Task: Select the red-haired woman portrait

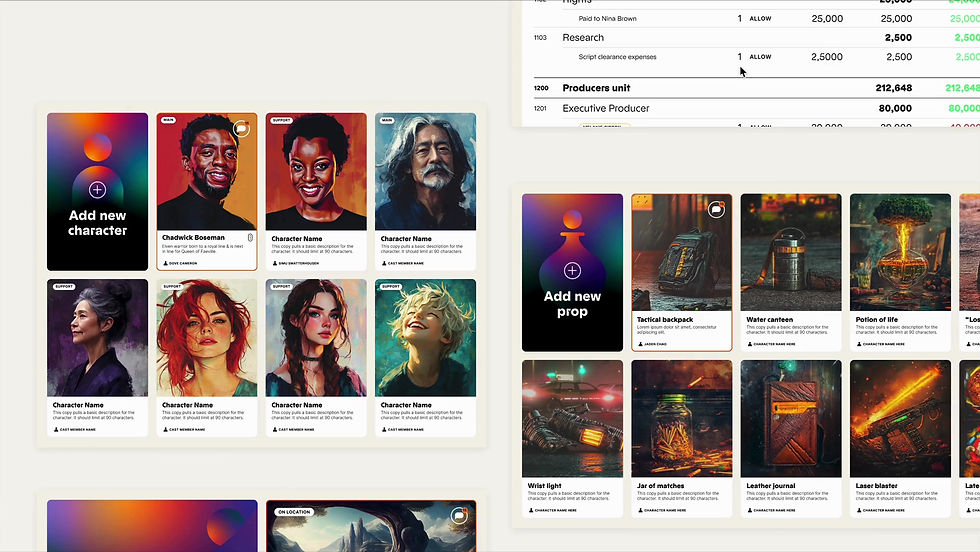Action: pos(207,338)
